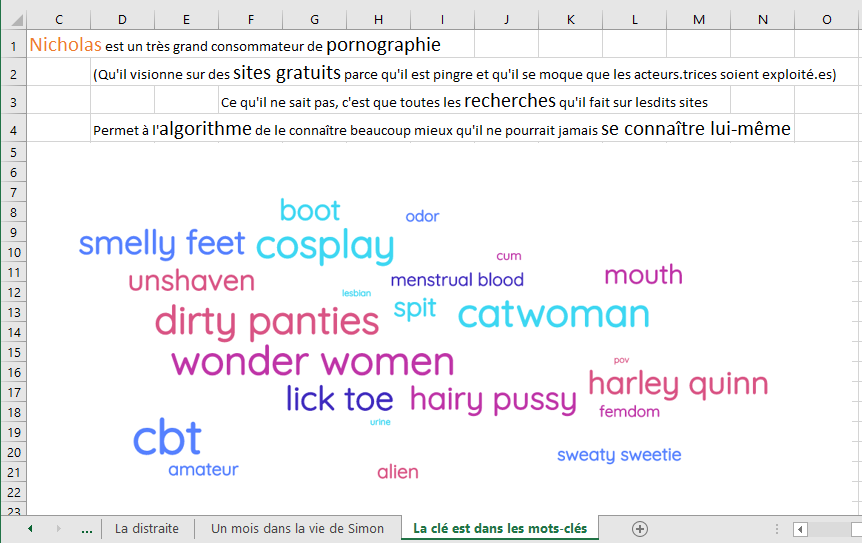
Task: Click the next sheet navigation arrow
Action: pyautogui.click(x=58, y=528)
